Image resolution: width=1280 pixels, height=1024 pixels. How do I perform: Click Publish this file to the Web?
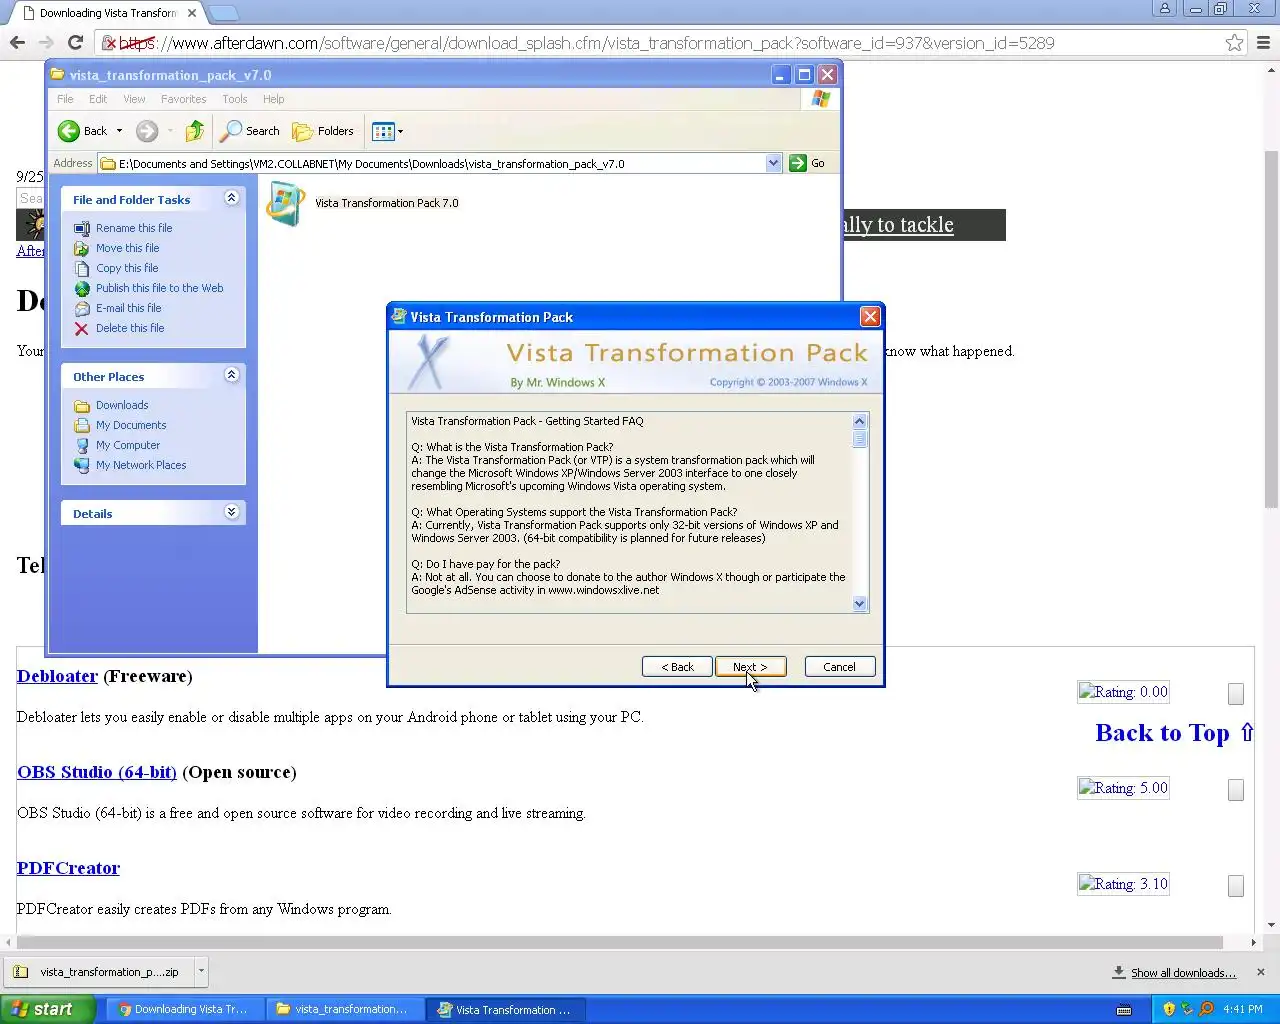(159, 288)
